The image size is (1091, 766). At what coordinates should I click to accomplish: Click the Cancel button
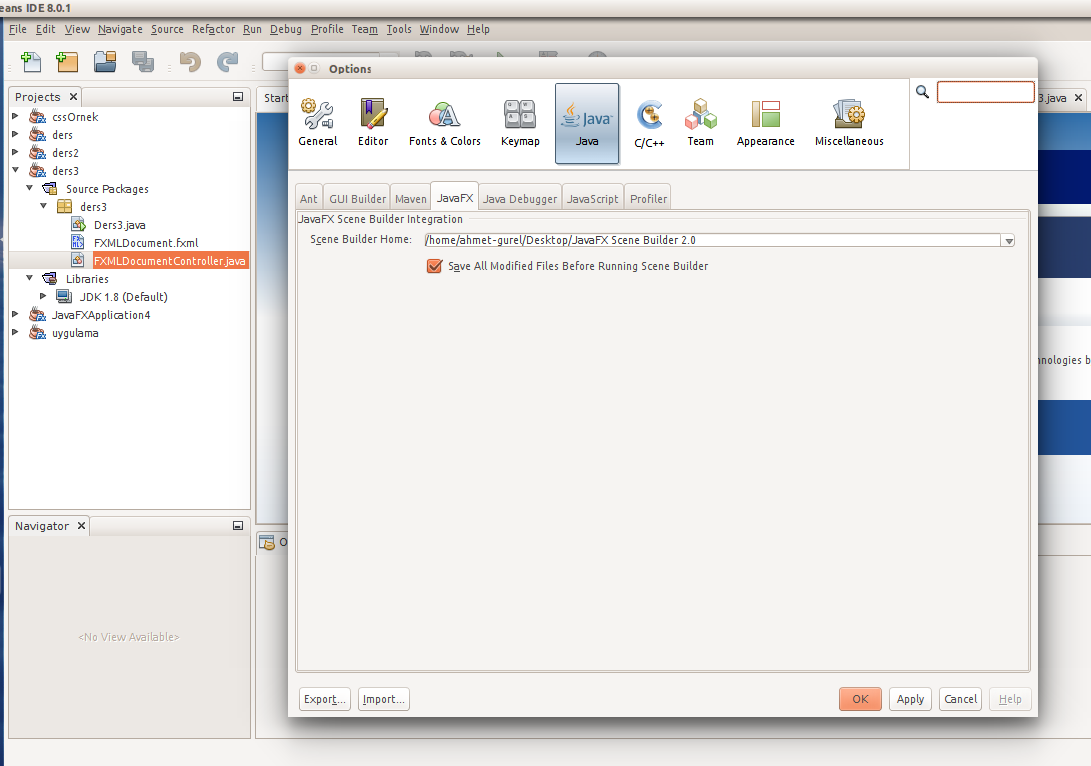[x=960, y=699]
